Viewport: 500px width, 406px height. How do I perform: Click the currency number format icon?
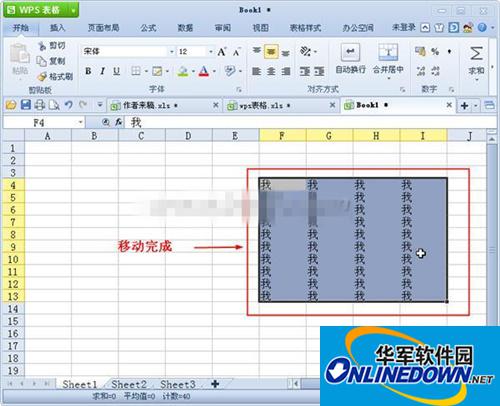click(420, 51)
